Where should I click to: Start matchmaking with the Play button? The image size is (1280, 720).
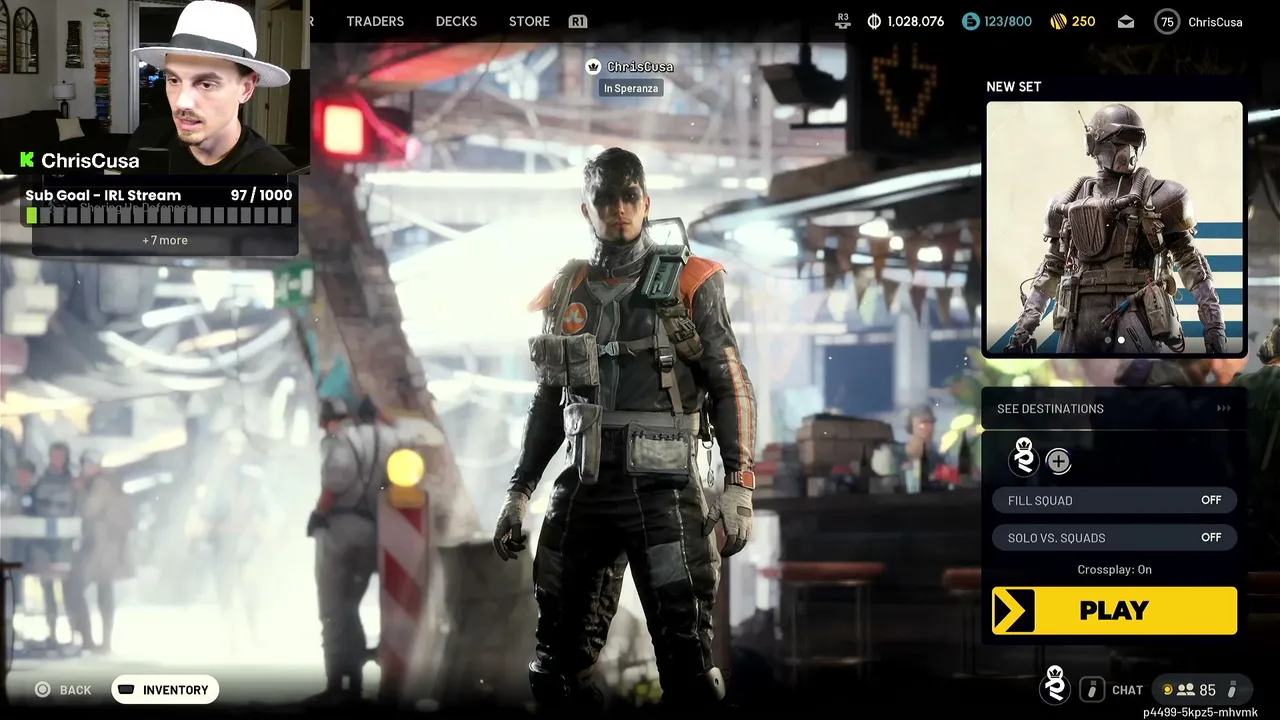1114,610
